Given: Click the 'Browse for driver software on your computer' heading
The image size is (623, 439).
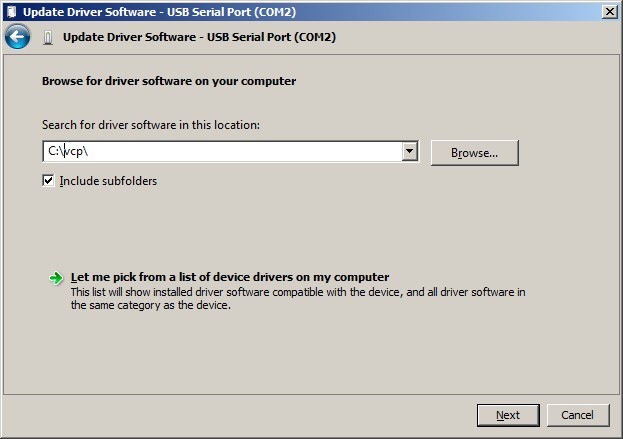Looking at the screenshot, I should (169, 81).
